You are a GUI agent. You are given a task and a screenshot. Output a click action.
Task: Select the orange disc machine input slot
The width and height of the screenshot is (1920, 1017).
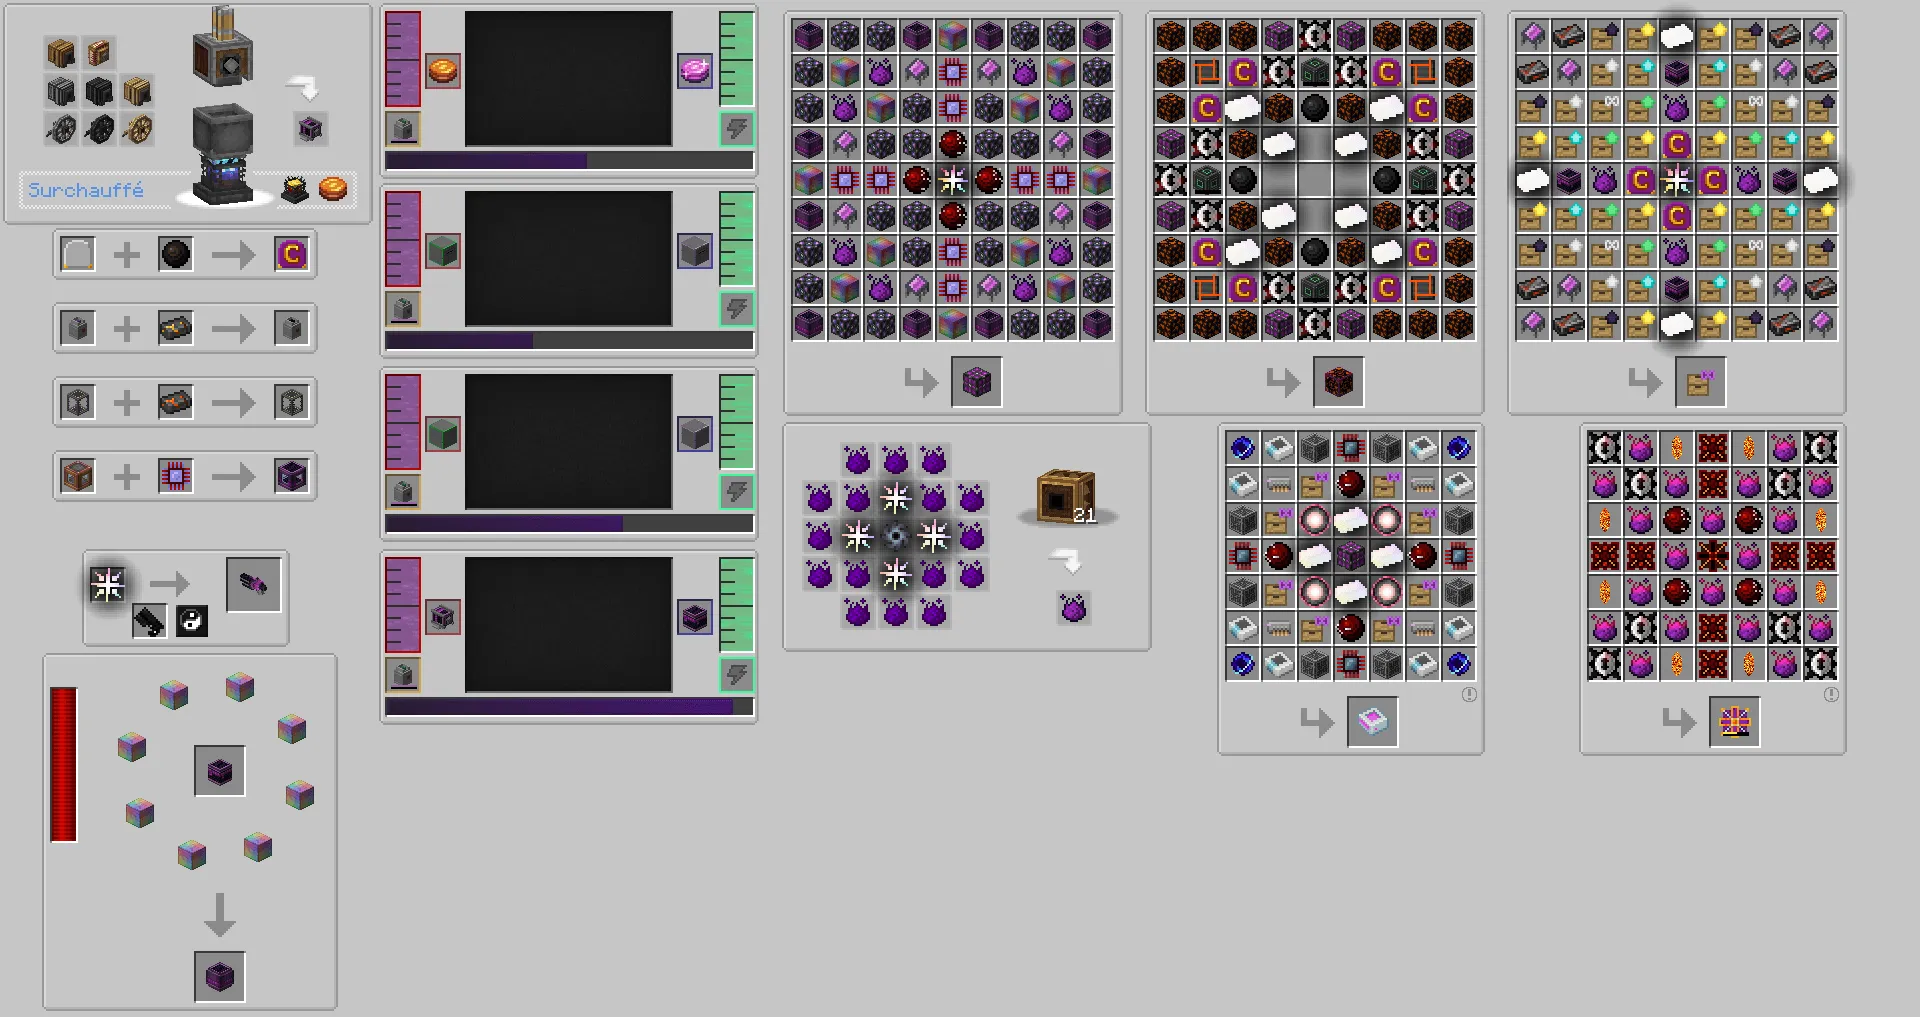[x=443, y=70]
